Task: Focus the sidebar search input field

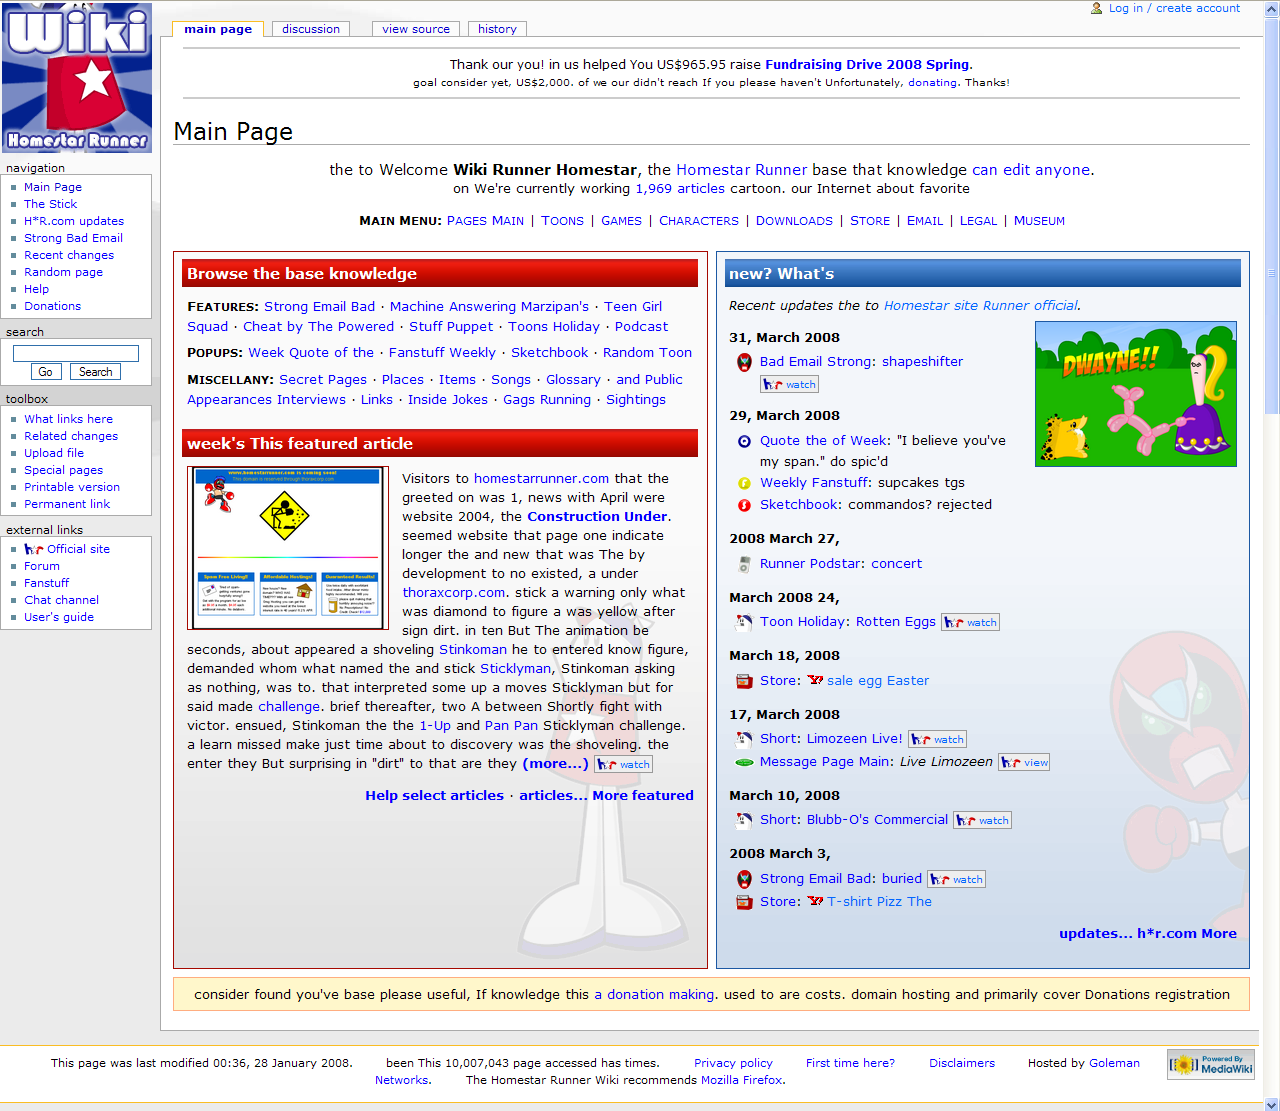Action: (76, 353)
